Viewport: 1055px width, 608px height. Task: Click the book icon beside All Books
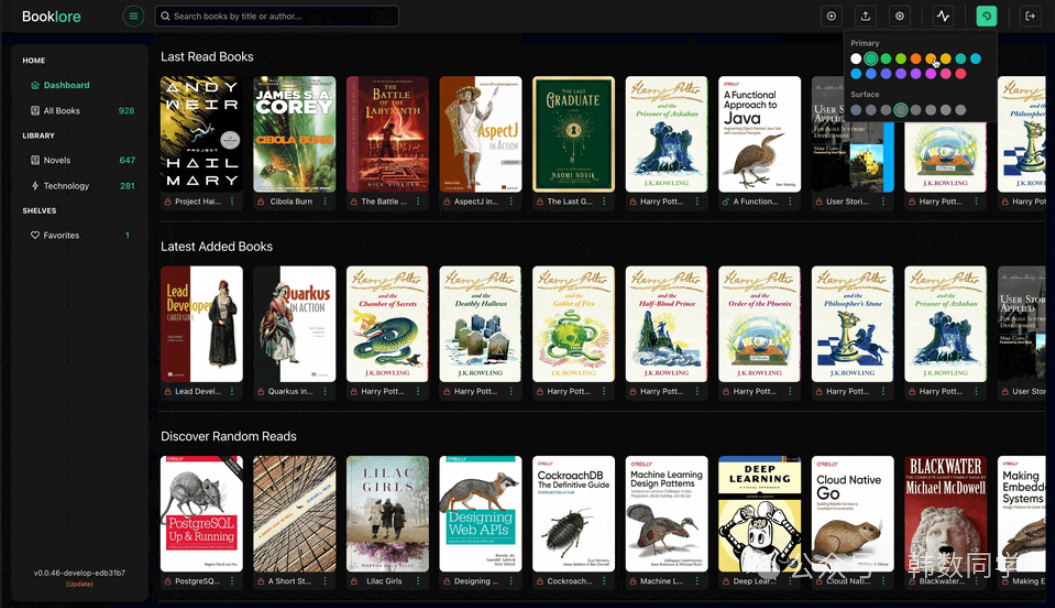(35, 110)
